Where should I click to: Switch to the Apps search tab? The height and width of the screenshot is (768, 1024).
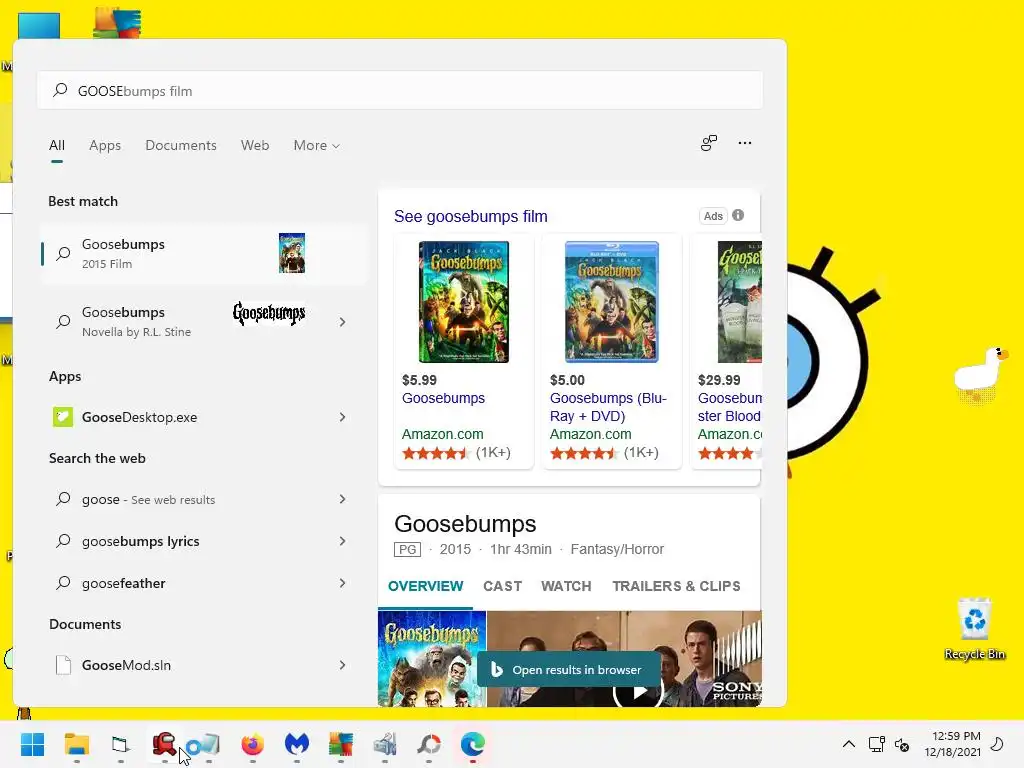pyautogui.click(x=105, y=146)
